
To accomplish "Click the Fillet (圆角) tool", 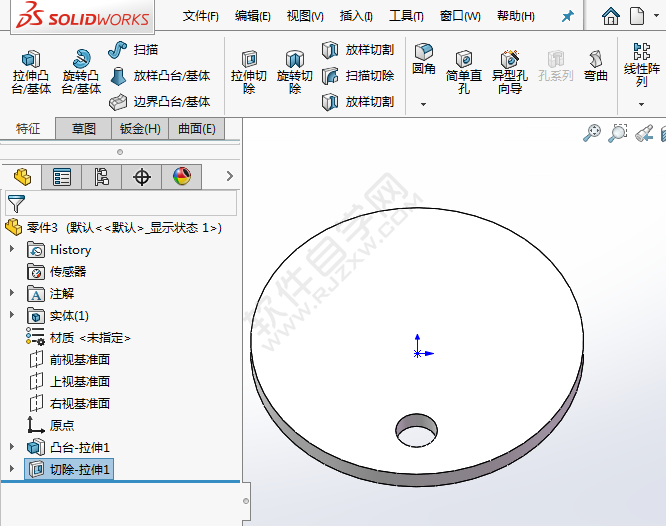I will (423, 59).
